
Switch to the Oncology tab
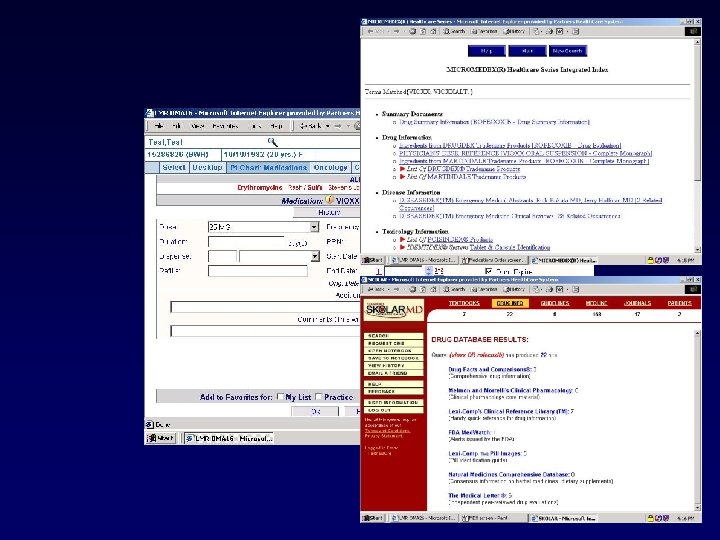click(x=331, y=168)
